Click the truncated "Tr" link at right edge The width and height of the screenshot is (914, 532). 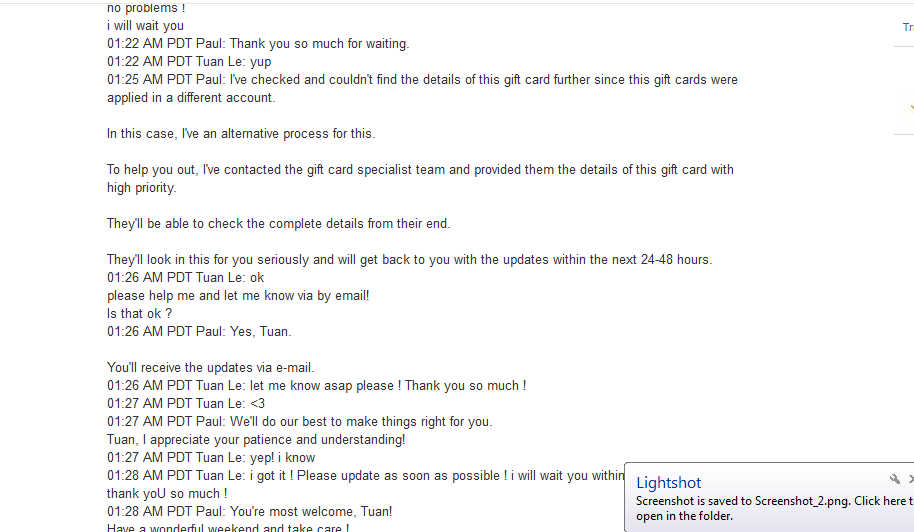tap(907, 27)
